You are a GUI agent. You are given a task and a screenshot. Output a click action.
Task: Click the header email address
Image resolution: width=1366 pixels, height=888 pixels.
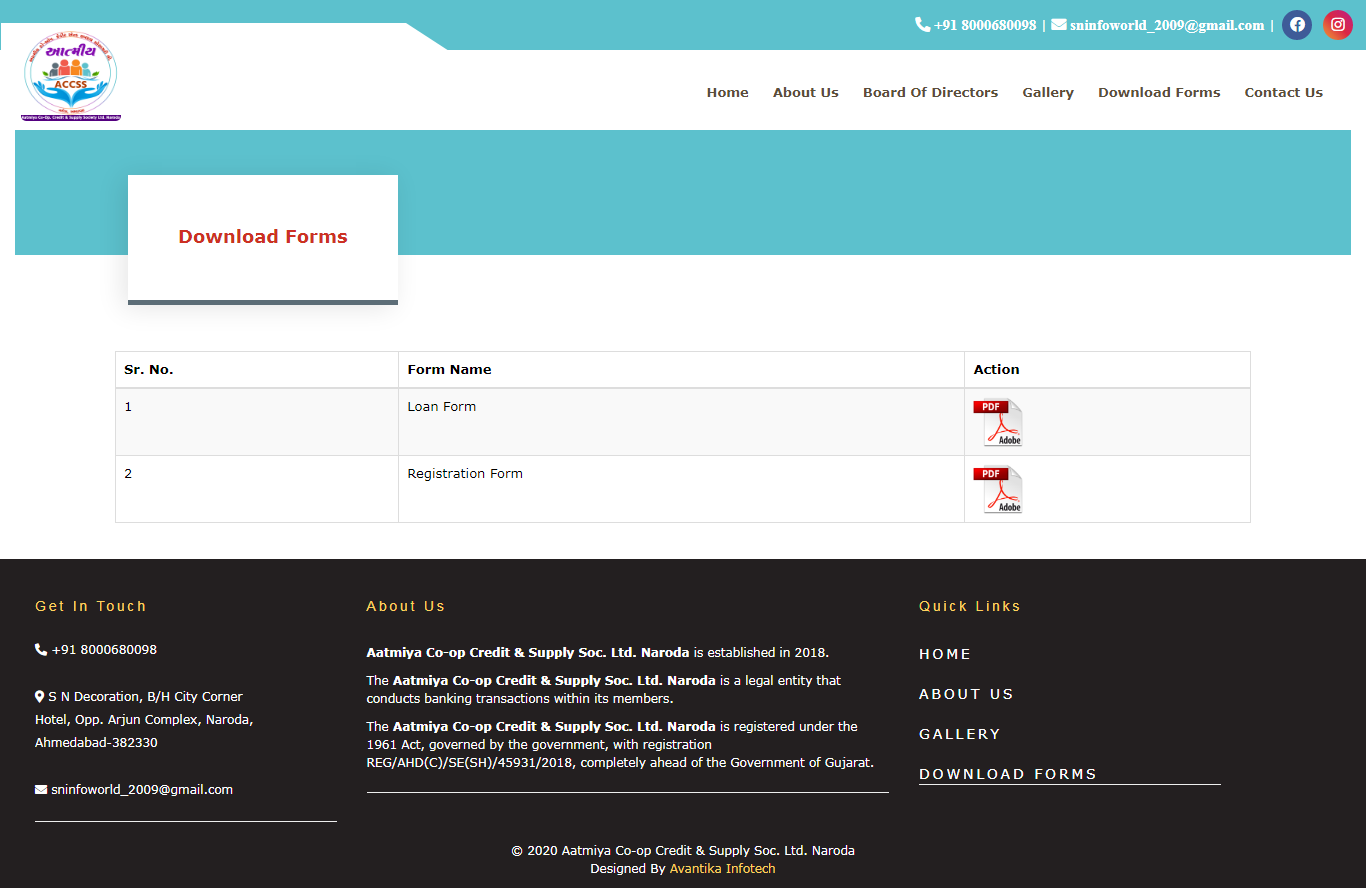[1167, 25]
